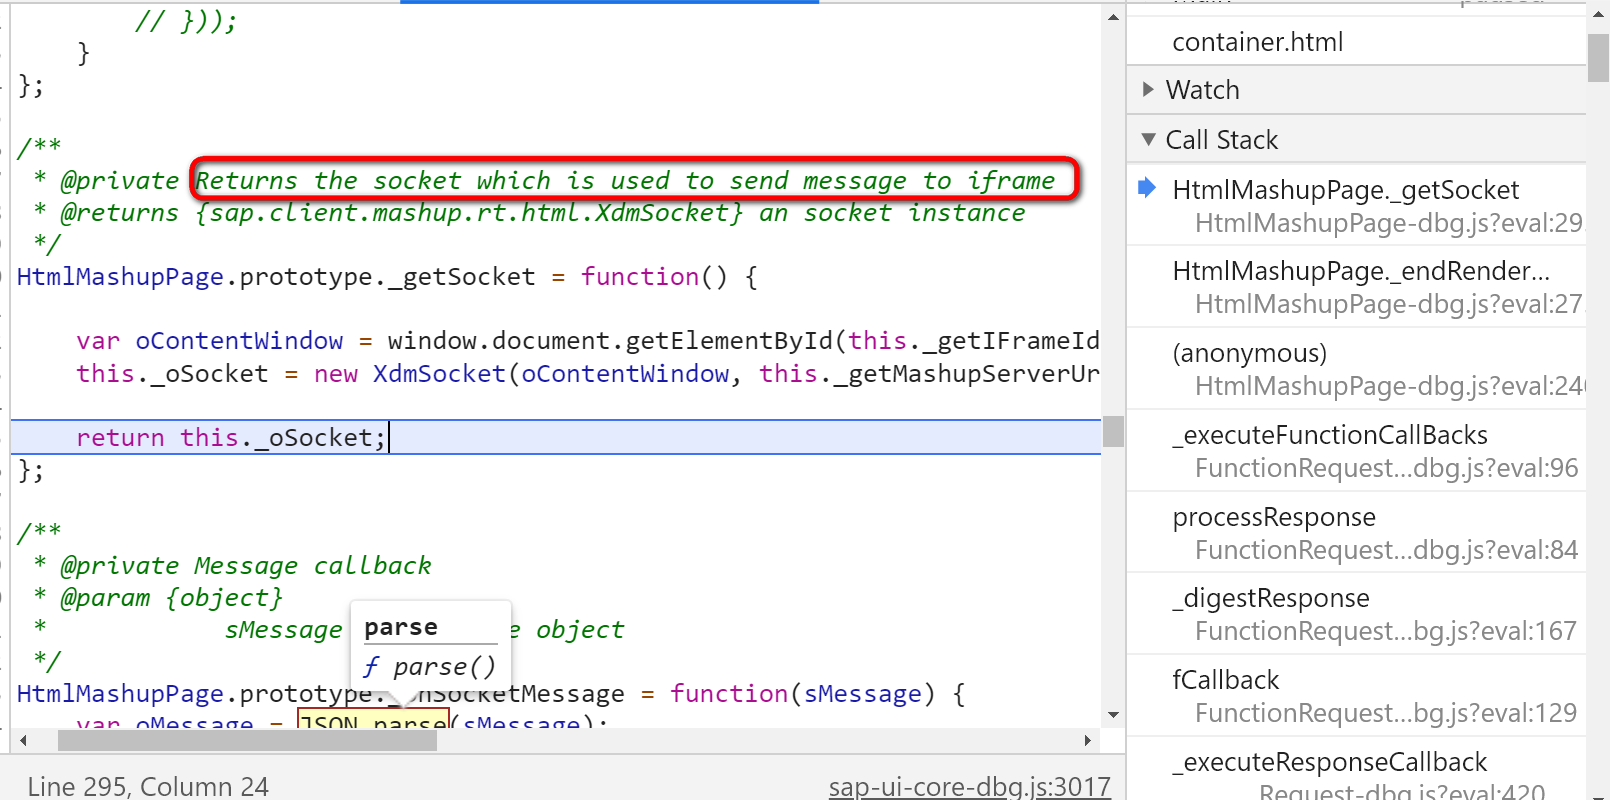1610x800 pixels.
Task: Click the container.html thread entry
Action: [1257, 42]
